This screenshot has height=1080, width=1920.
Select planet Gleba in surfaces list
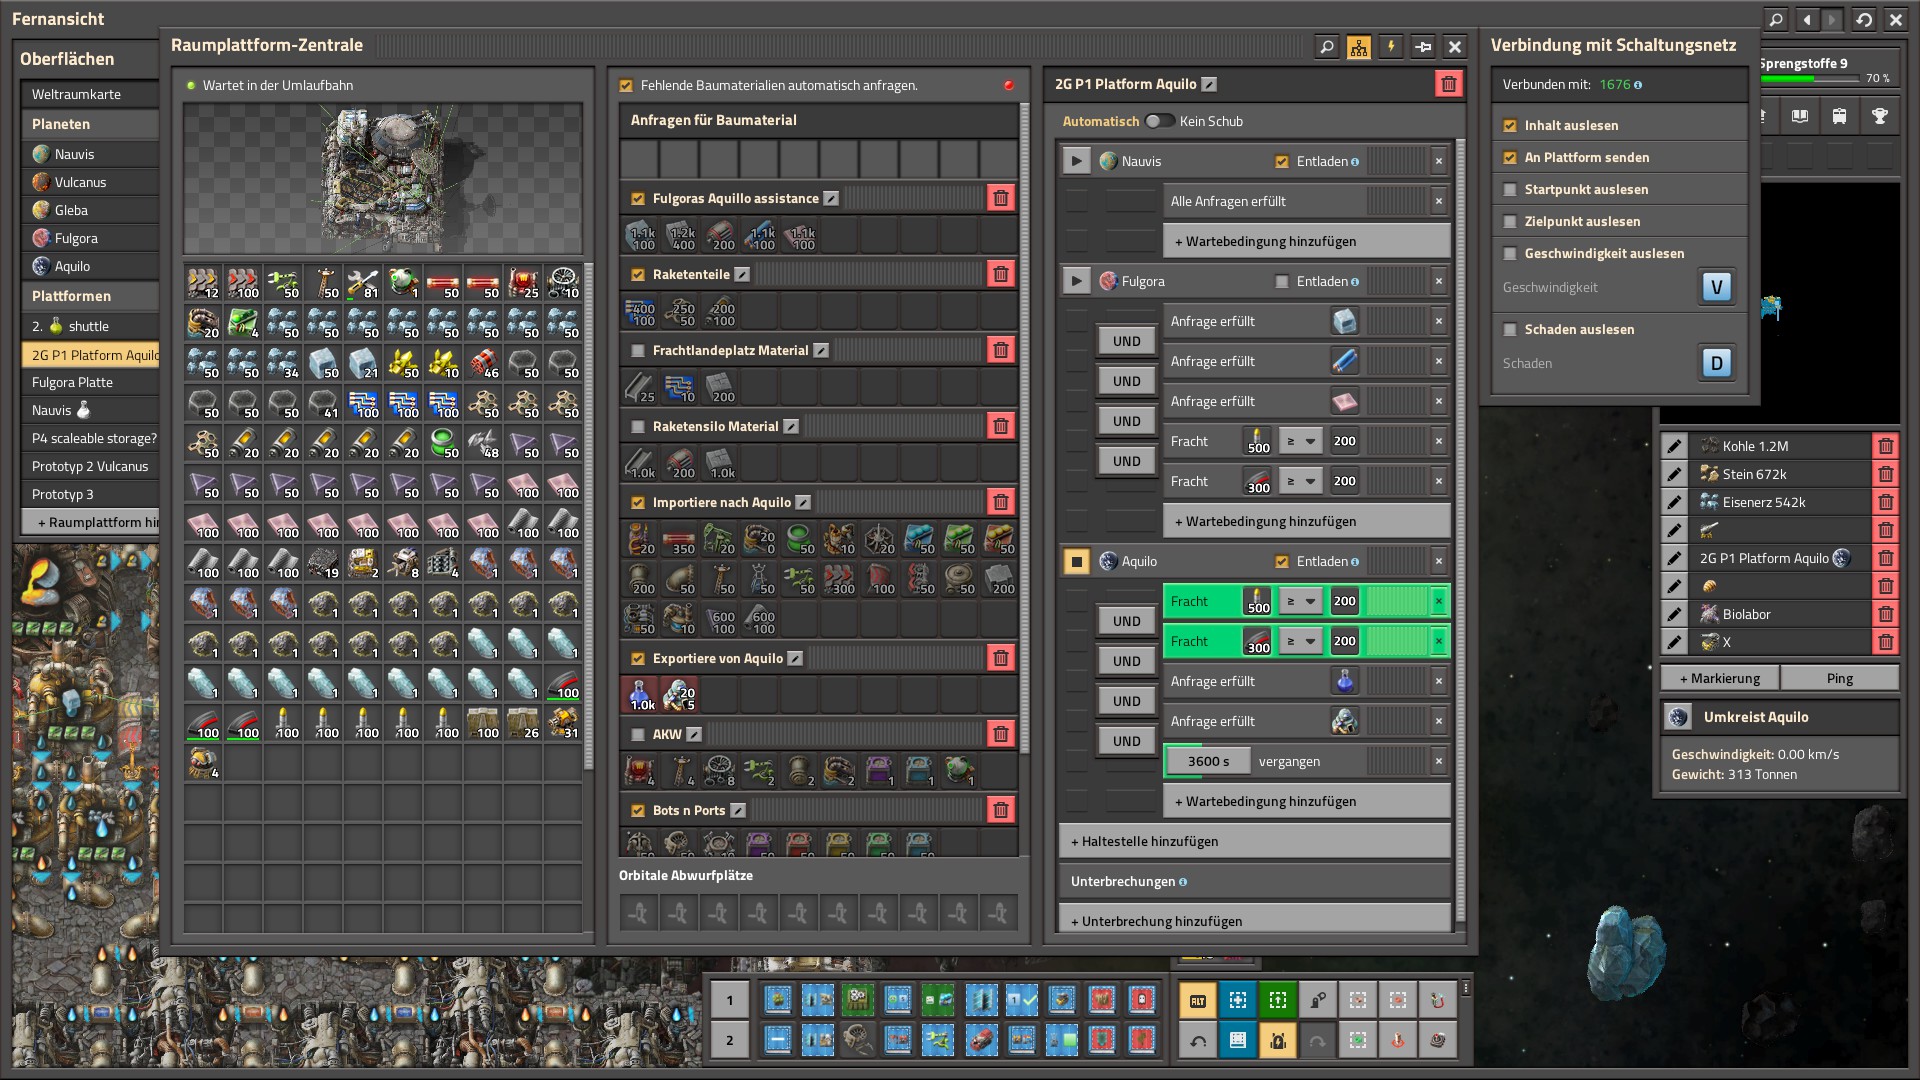click(90, 210)
